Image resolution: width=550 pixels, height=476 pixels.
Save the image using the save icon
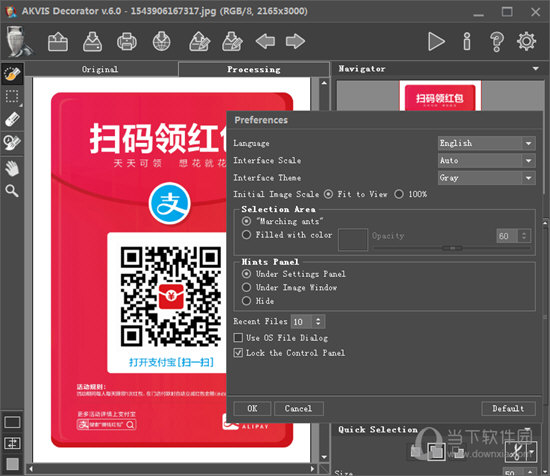point(92,42)
